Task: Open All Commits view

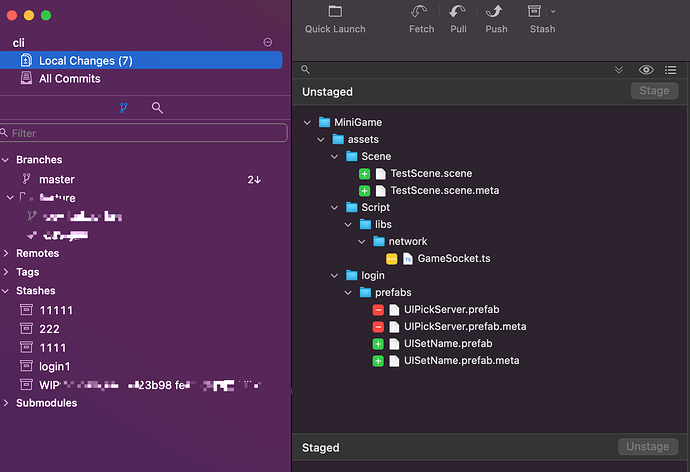Action: [x=69, y=79]
